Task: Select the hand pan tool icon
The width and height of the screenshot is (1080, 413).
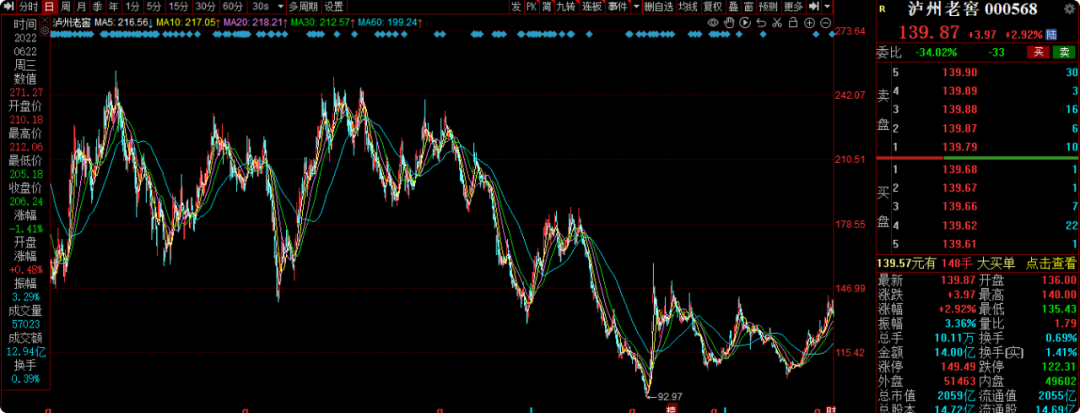Action: [x=729, y=23]
